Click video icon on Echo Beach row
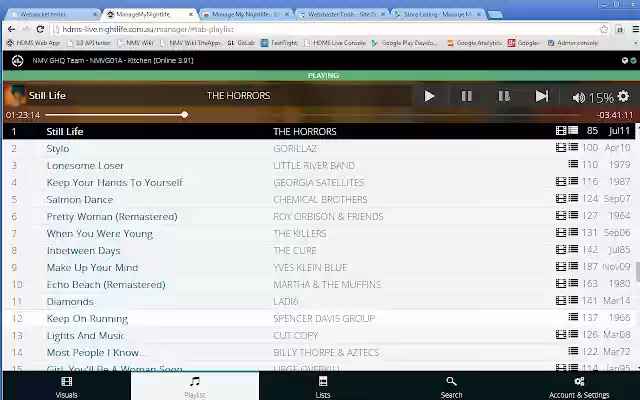The height and width of the screenshot is (400, 640). click(x=561, y=283)
